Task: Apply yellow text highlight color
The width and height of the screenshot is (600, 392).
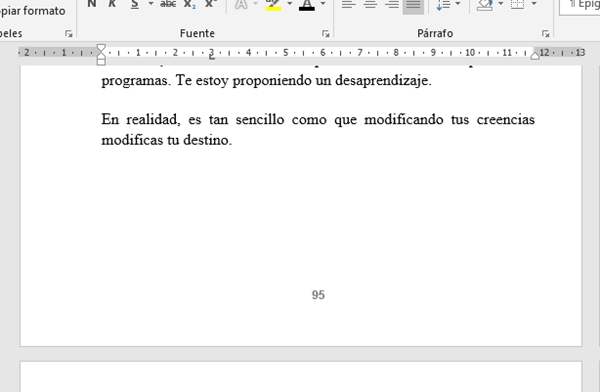Action: tap(274, 4)
